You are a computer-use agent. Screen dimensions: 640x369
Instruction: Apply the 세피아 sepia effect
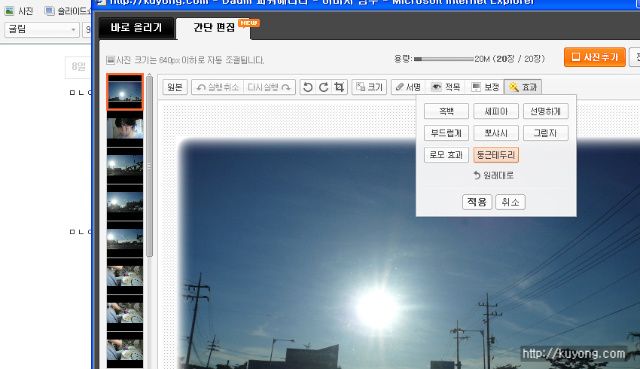tap(496, 111)
